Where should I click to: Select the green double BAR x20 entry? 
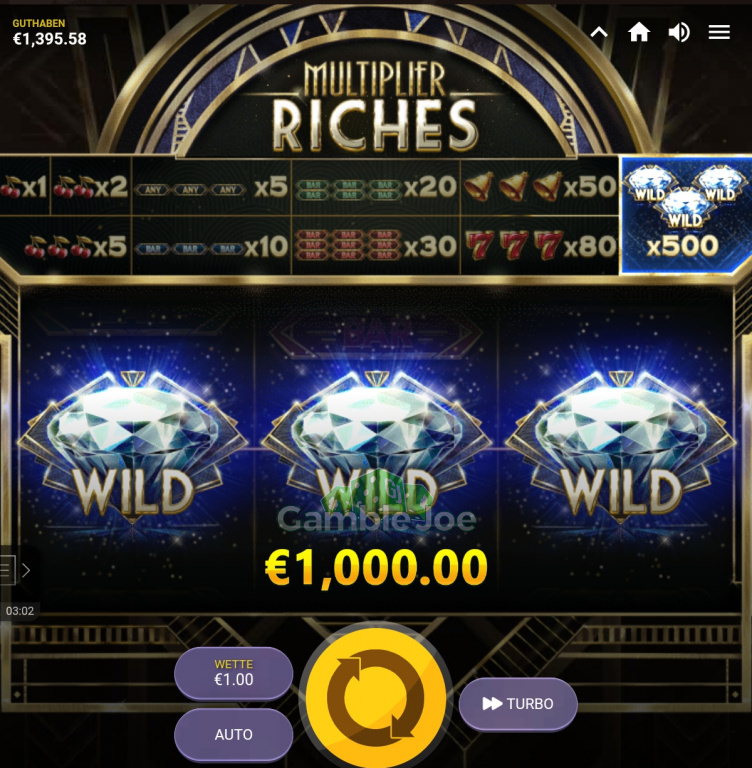pyautogui.click(x=376, y=186)
